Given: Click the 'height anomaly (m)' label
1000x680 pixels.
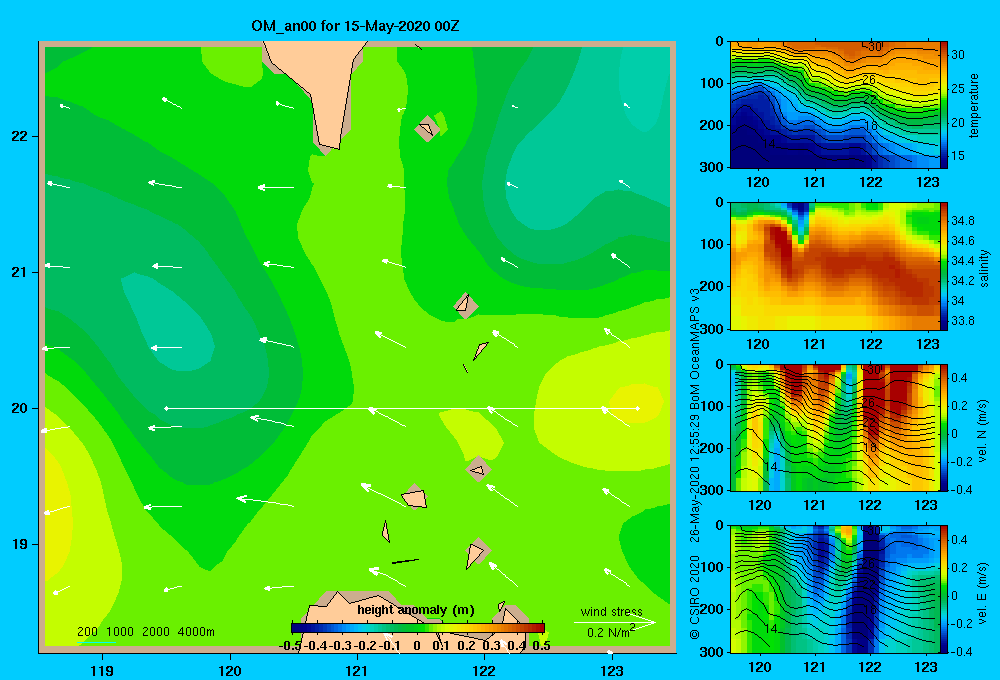Looking at the screenshot, I should 416,610.
